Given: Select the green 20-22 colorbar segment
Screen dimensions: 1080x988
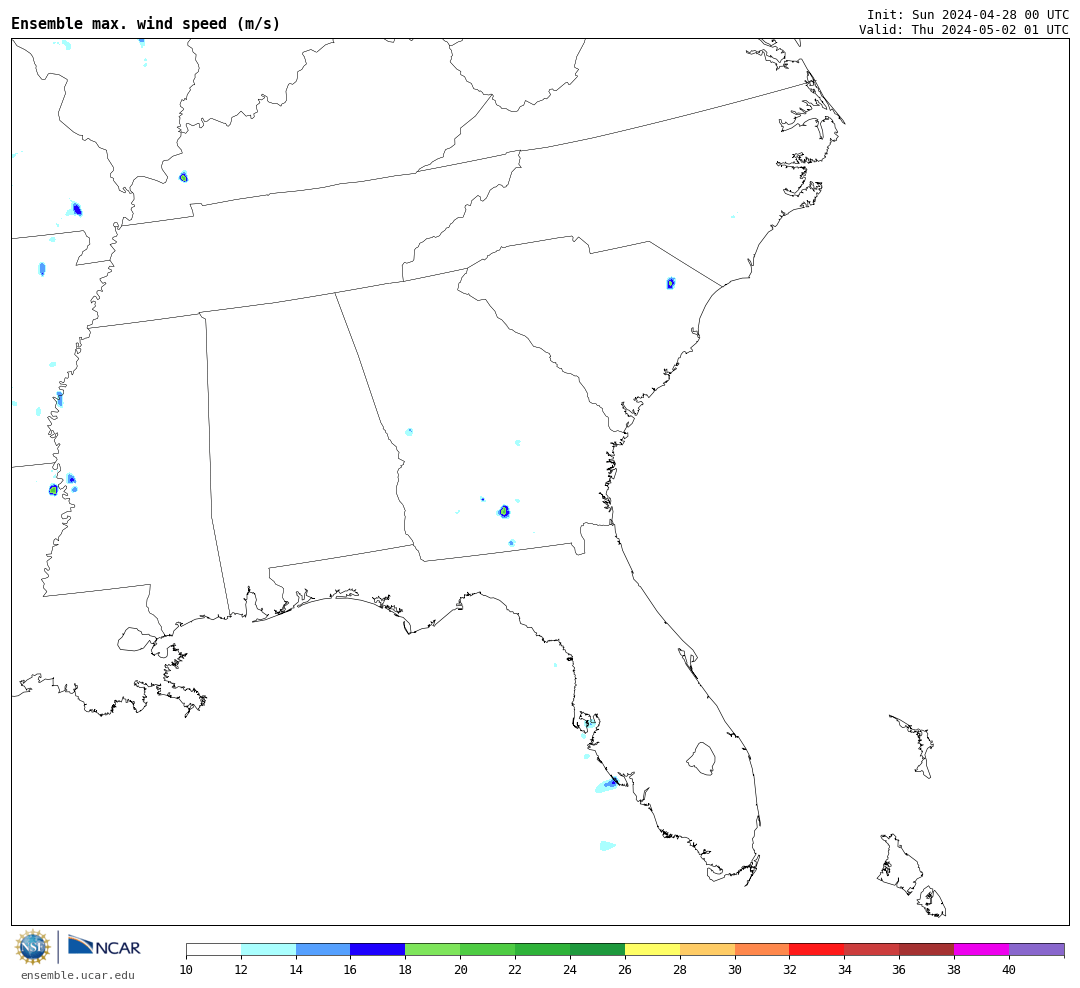Looking at the screenshot, I should (x=488, y=949).
